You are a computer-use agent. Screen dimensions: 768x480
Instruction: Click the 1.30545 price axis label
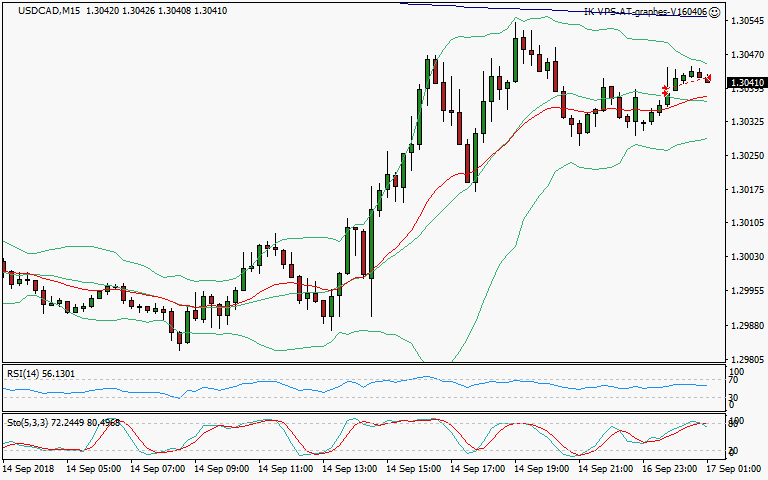pos(745,21)
